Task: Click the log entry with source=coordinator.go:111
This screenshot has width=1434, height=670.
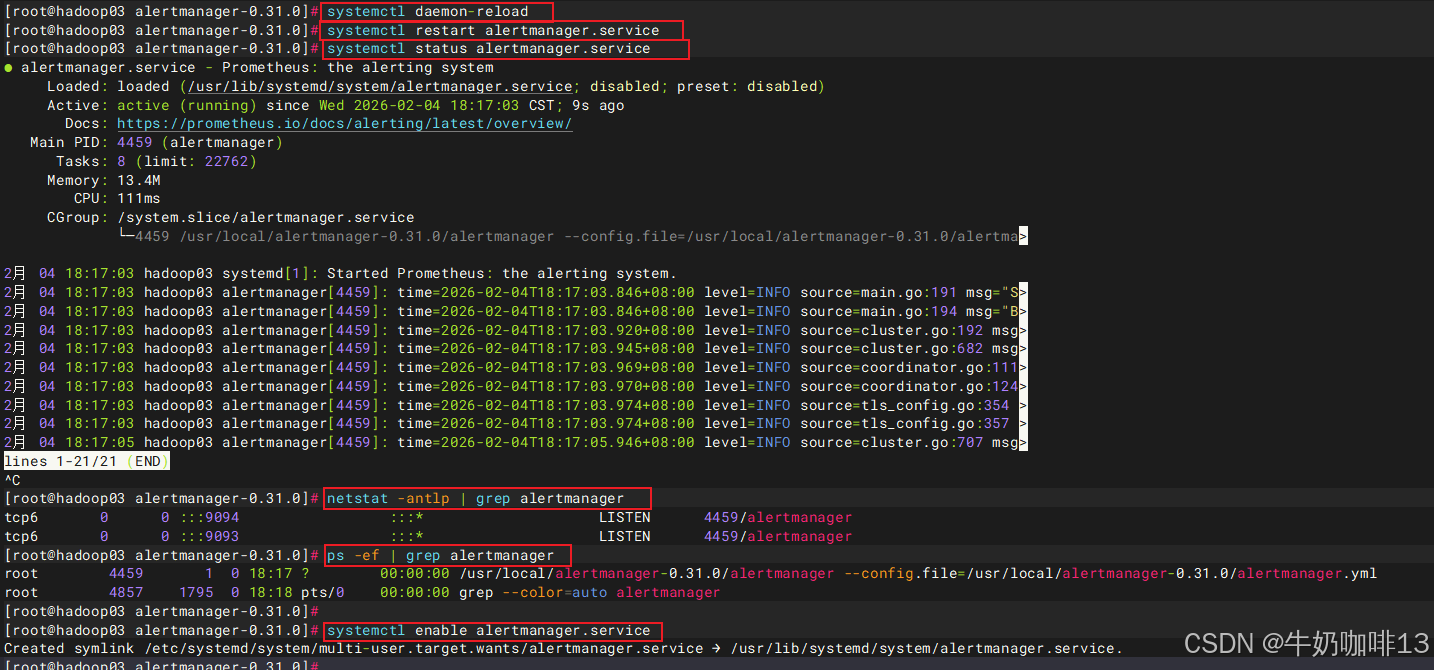Action: point(515,367)
